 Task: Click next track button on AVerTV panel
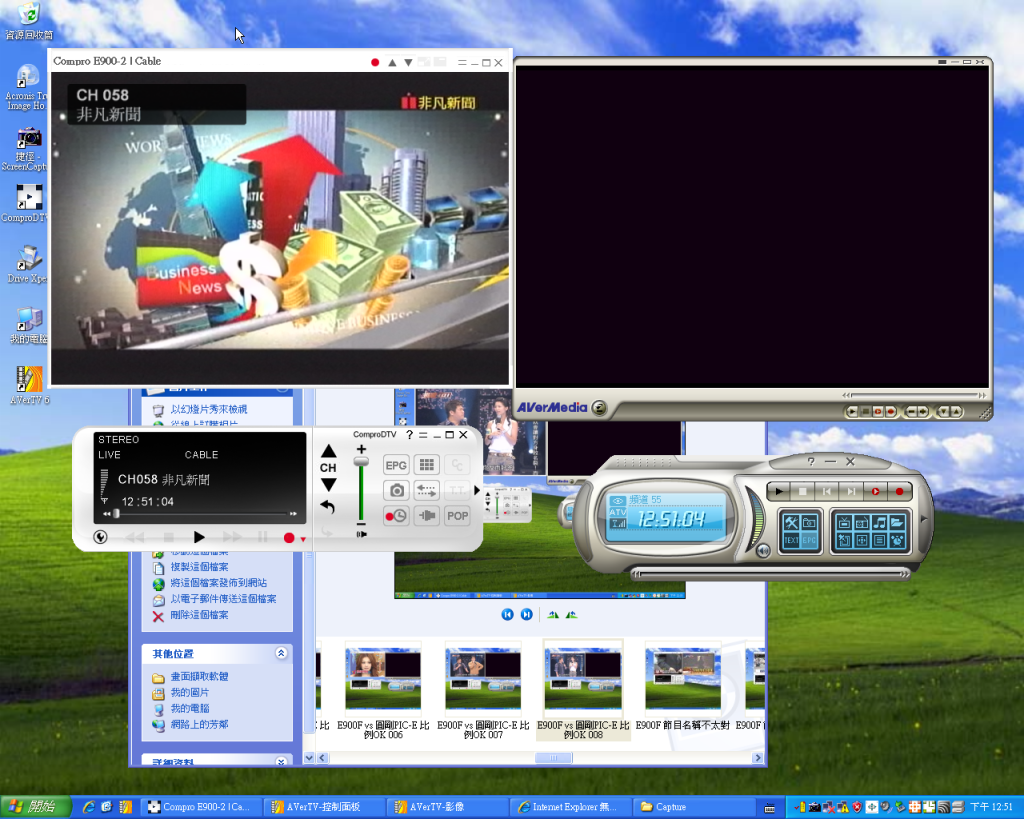point(851,491)
